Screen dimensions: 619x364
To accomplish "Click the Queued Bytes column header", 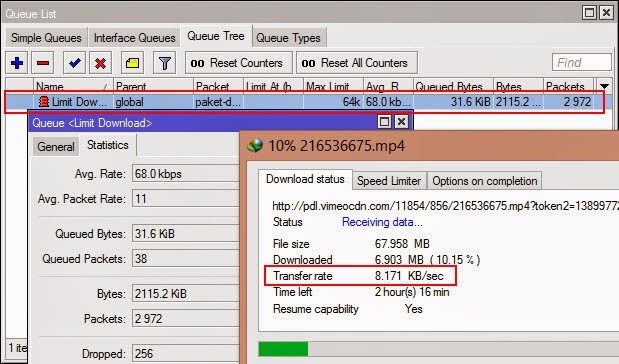I will [x=453, y=86].
